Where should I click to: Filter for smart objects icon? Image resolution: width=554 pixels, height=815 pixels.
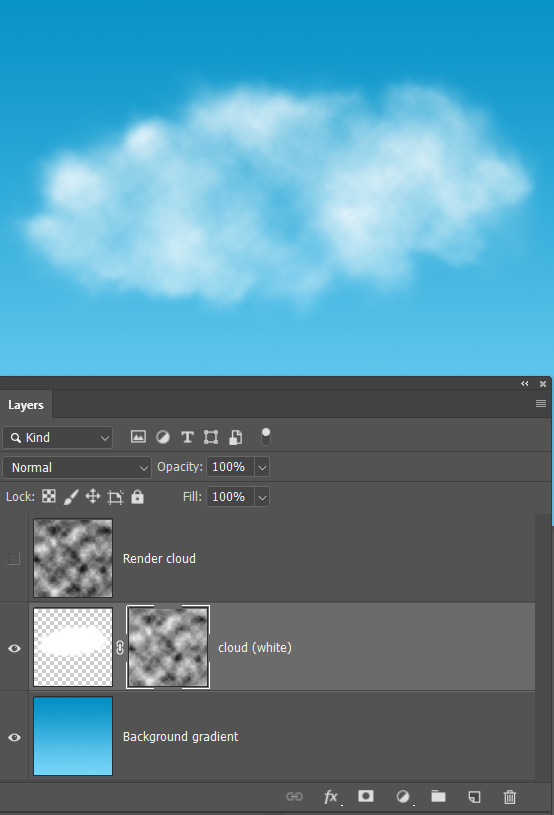[x=235, y=437]
